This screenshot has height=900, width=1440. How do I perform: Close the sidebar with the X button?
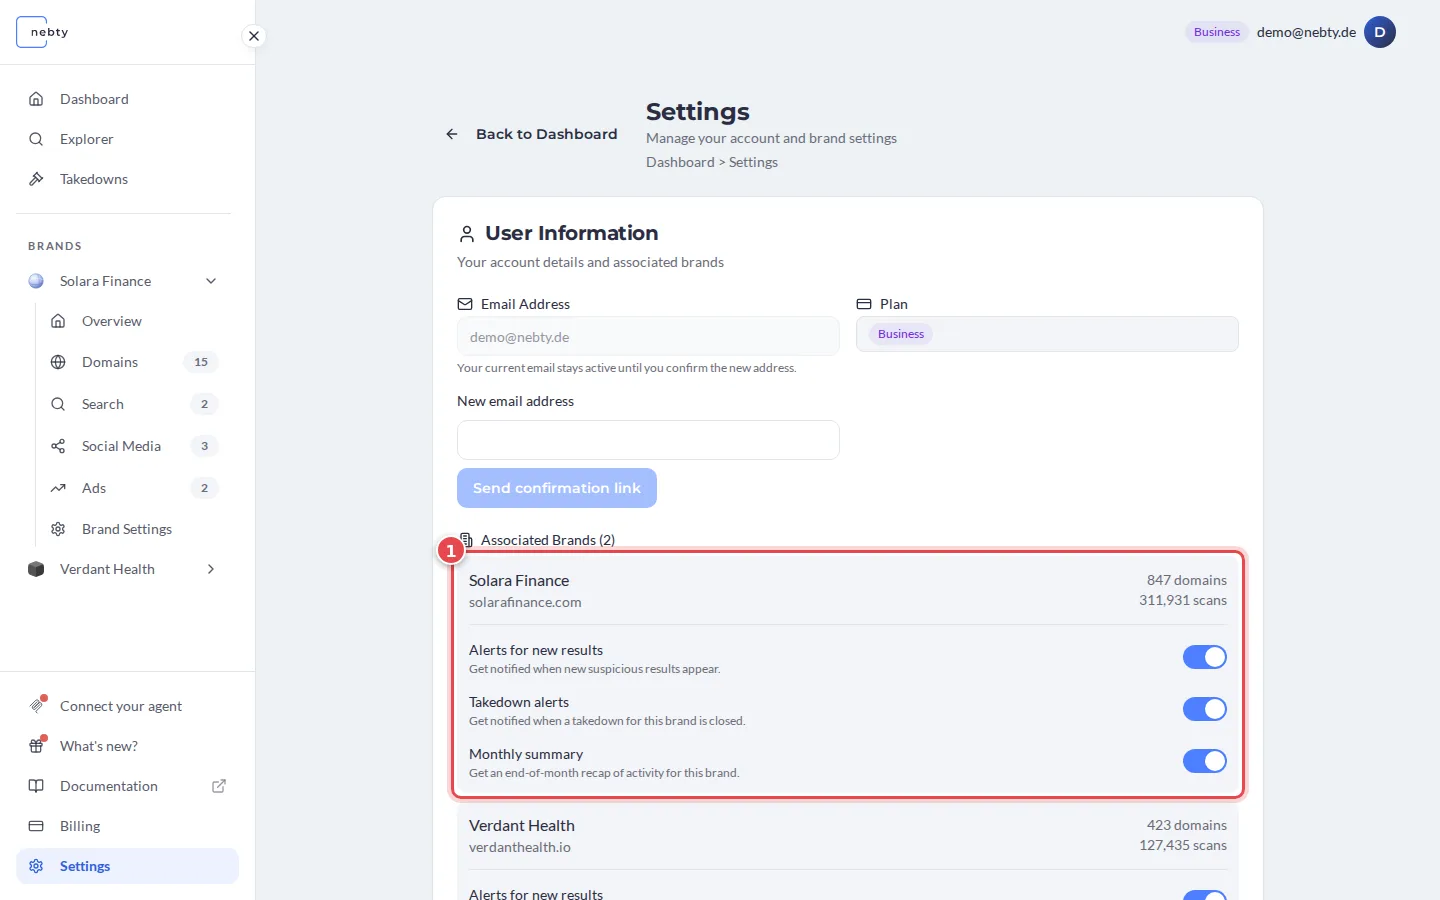tap(254, 36)
